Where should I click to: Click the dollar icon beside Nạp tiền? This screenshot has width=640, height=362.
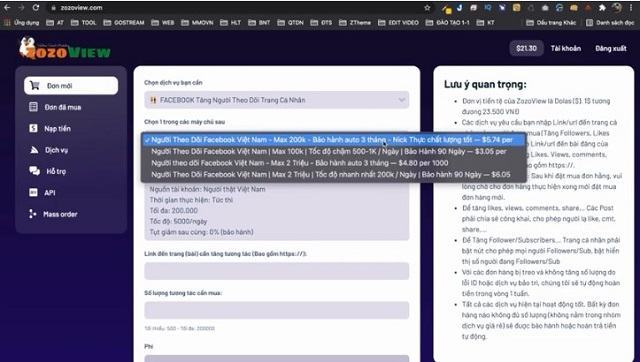coord(33,128)
